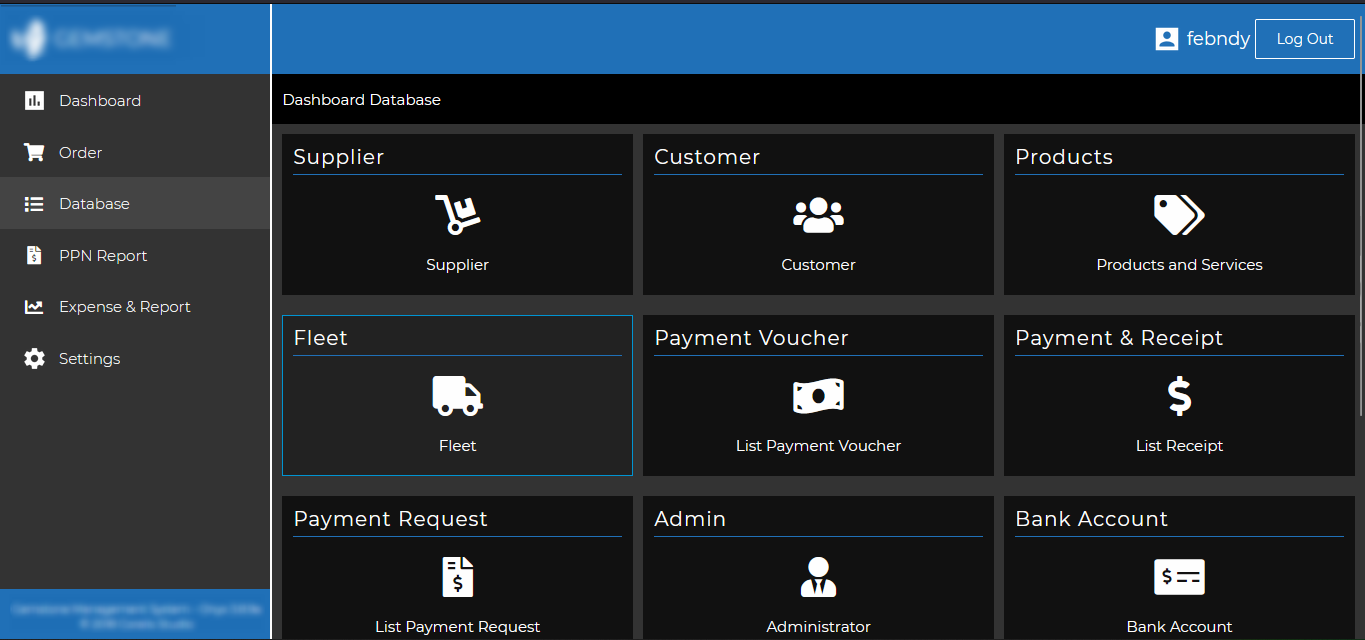1365x640 pixels.
Task: Open PPN Report from sidebar
Action: click(102, 256)
